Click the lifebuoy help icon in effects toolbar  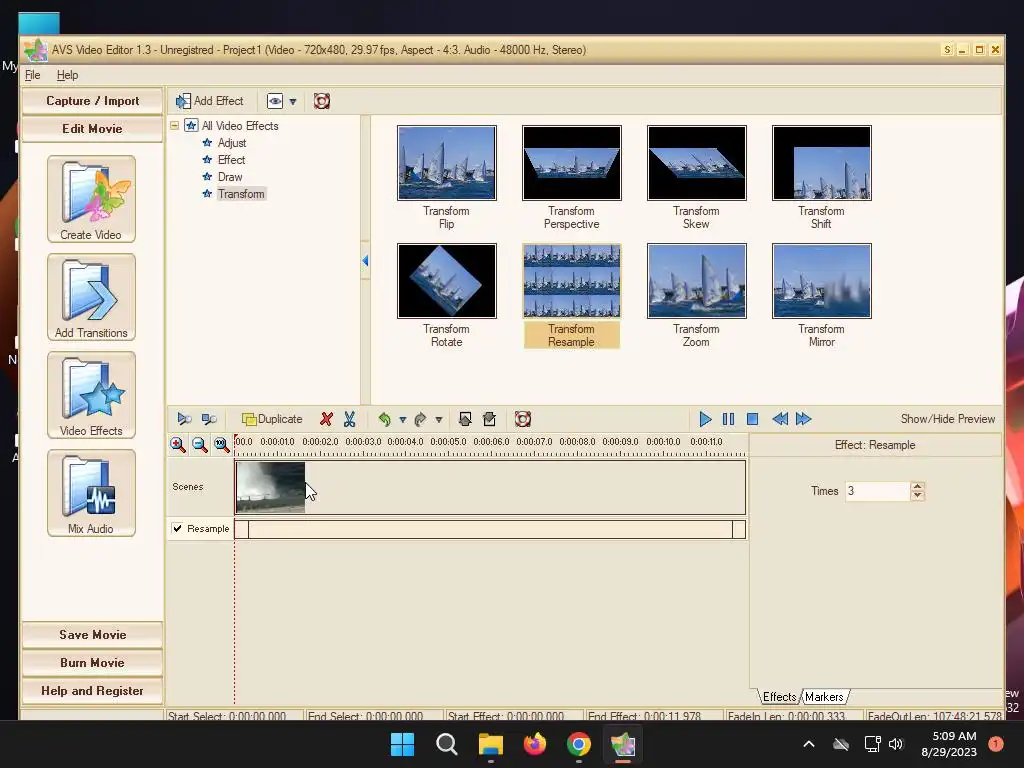(x=321, y=101)
